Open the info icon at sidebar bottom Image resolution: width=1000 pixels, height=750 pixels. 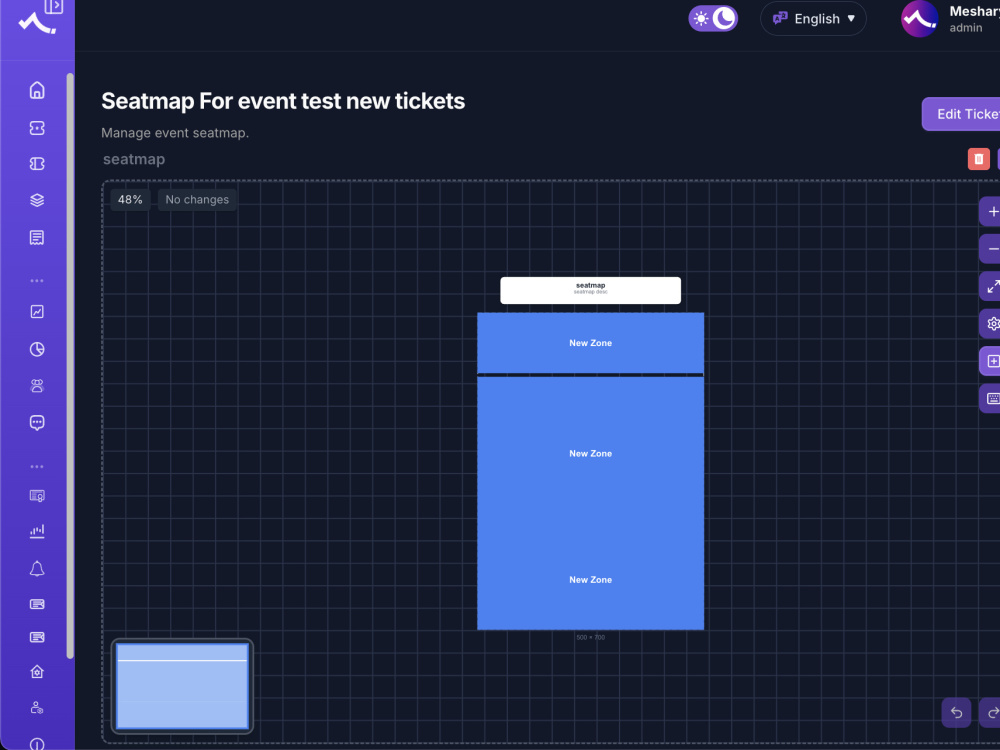37,744
